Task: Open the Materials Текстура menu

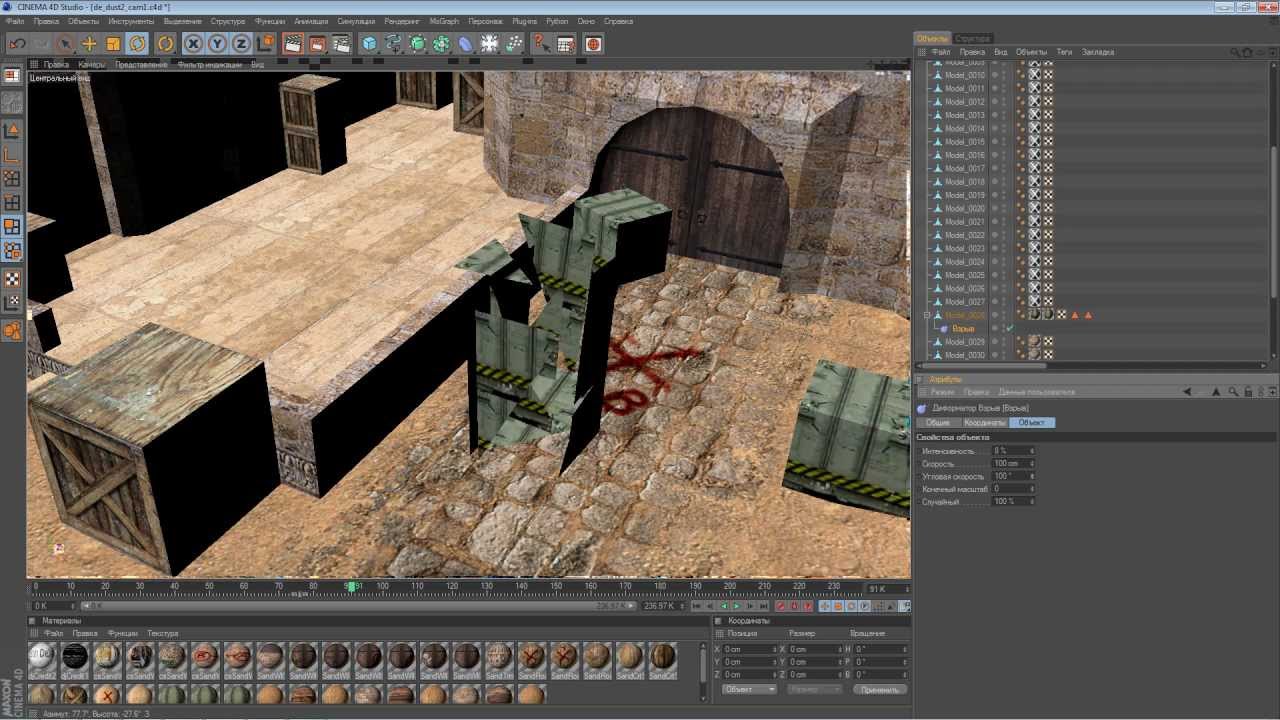Action: pyautogui.click(x=163, y=633)
